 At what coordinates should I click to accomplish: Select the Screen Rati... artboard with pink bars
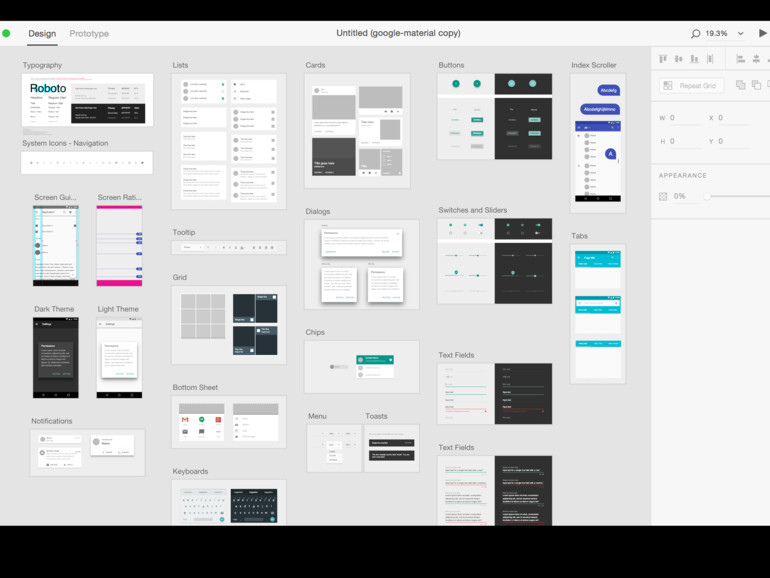[119, 246]
